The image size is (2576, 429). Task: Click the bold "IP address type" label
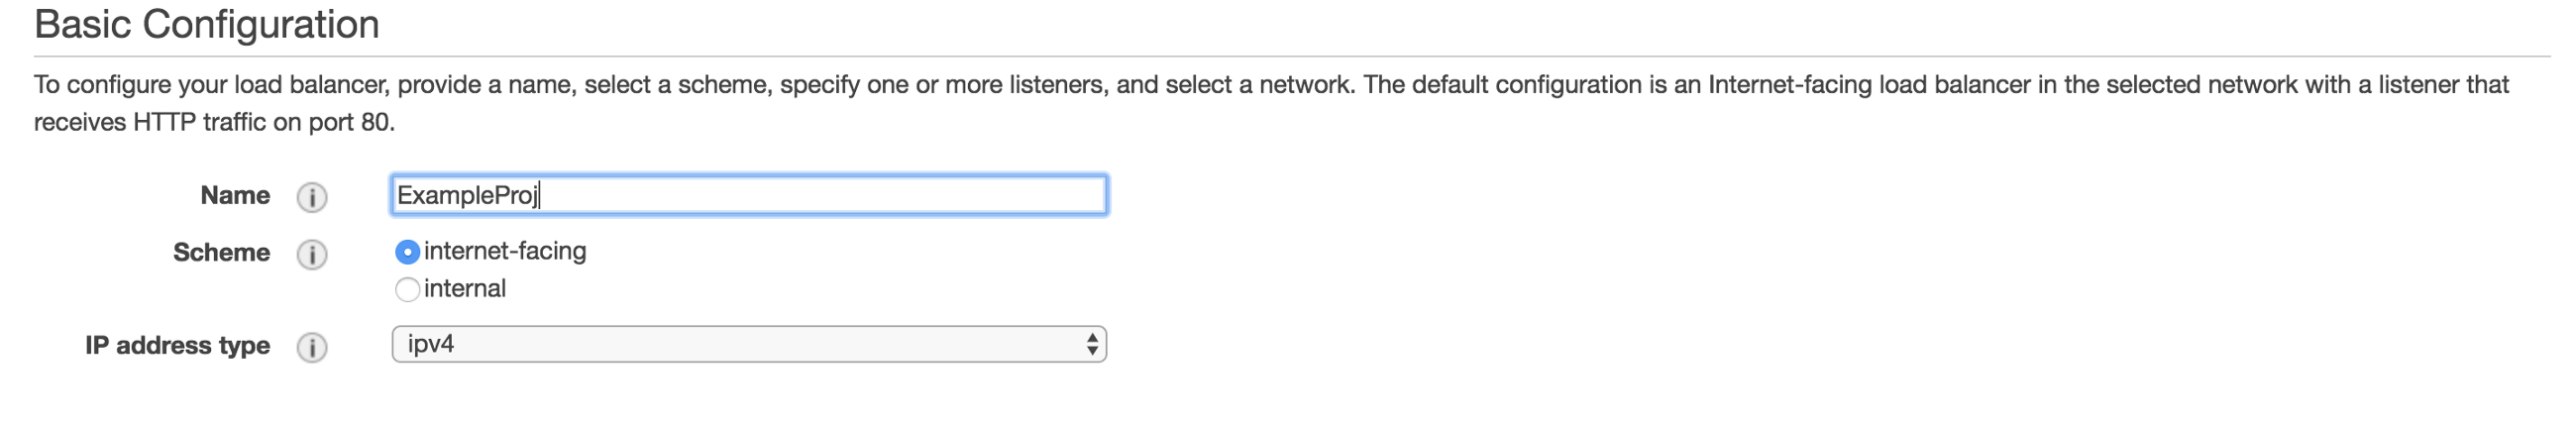(177, 345)
